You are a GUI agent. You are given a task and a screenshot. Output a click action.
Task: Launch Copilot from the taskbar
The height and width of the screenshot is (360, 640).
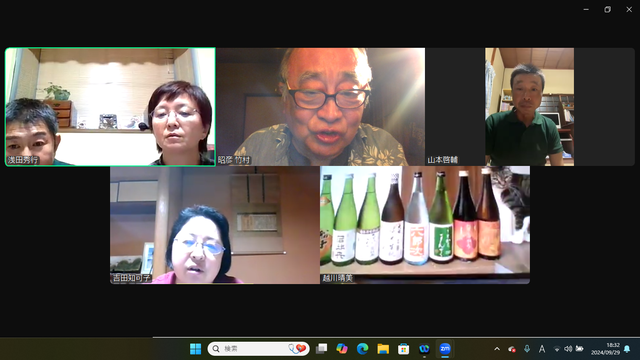(342, 349)
